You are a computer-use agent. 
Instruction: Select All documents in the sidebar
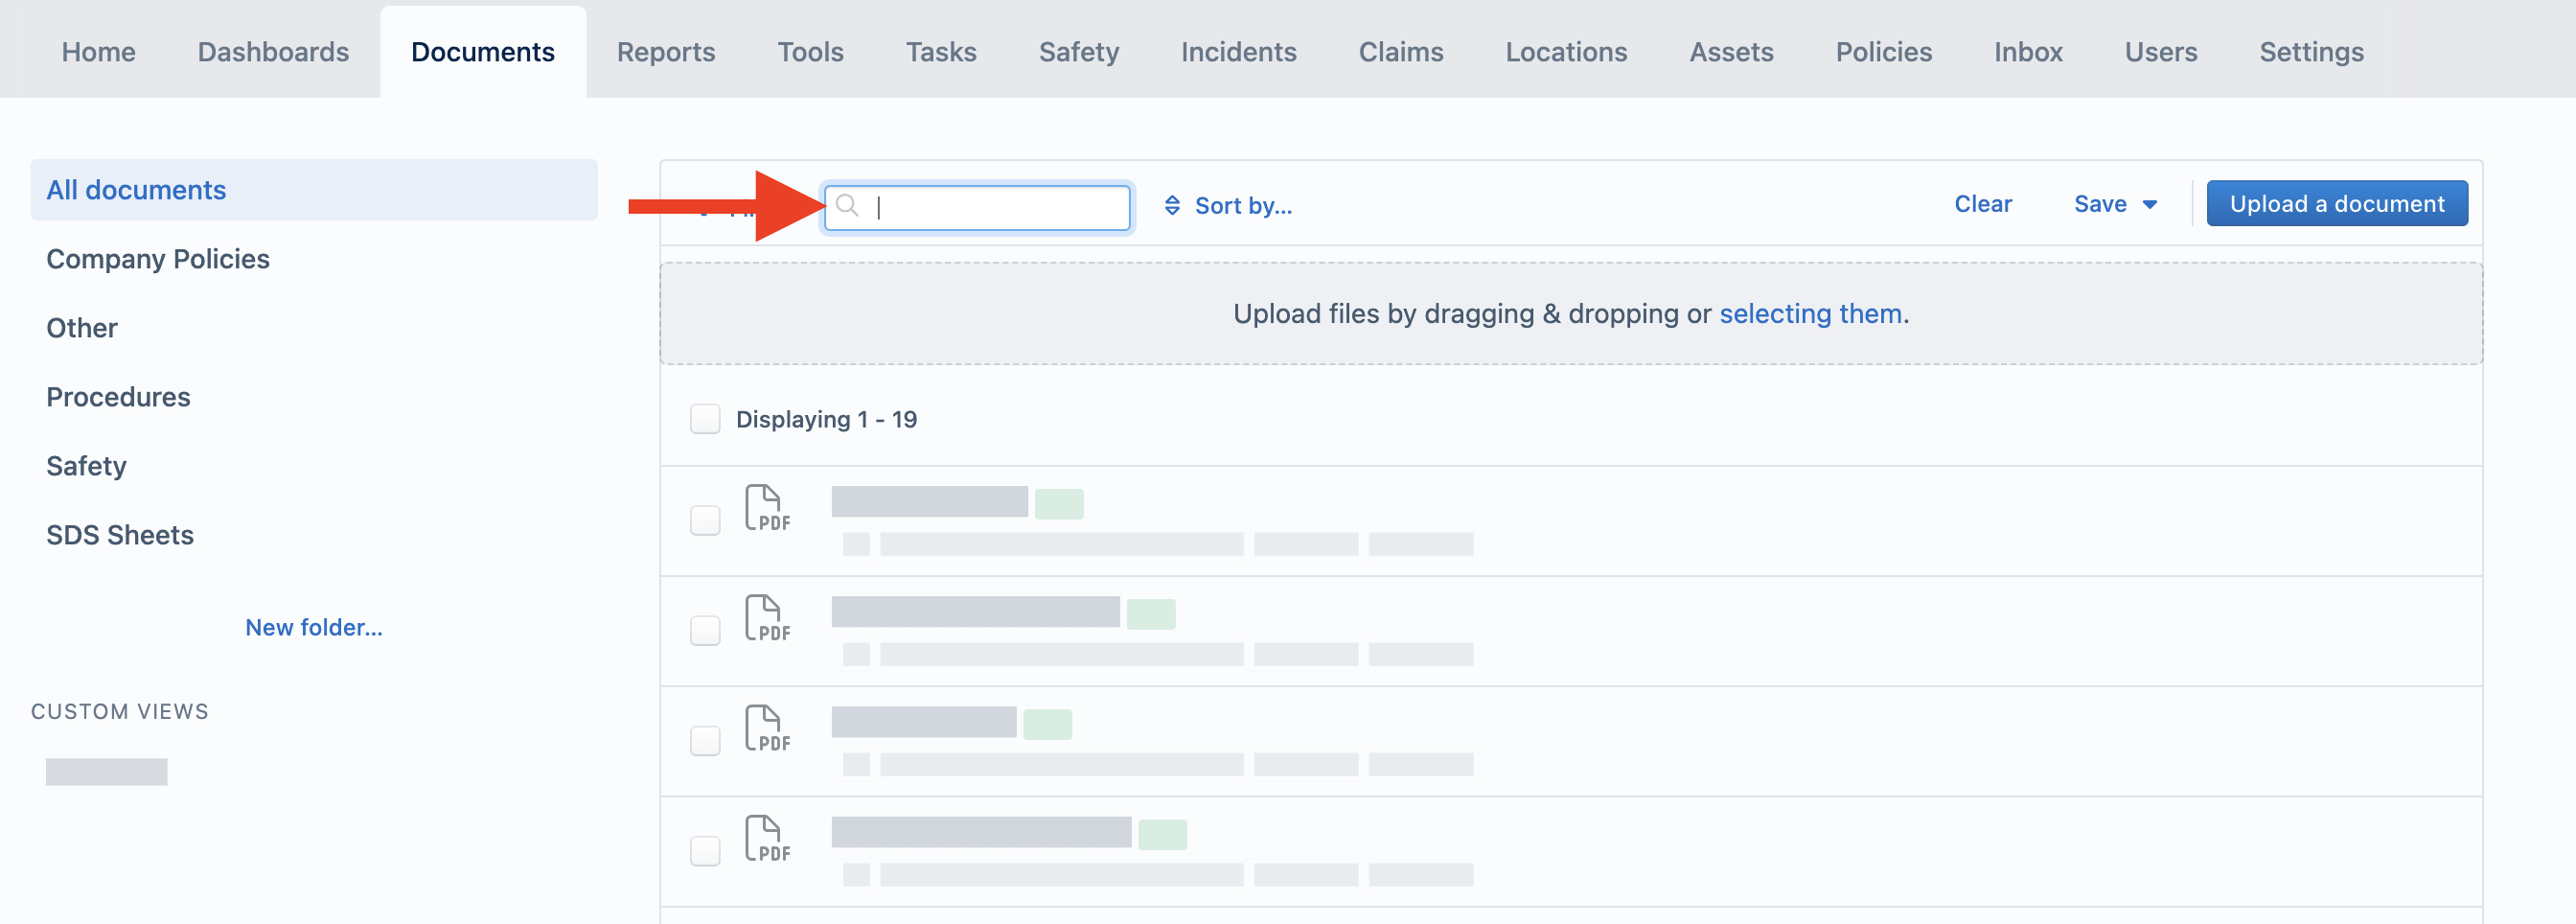(x=314, y=190)
